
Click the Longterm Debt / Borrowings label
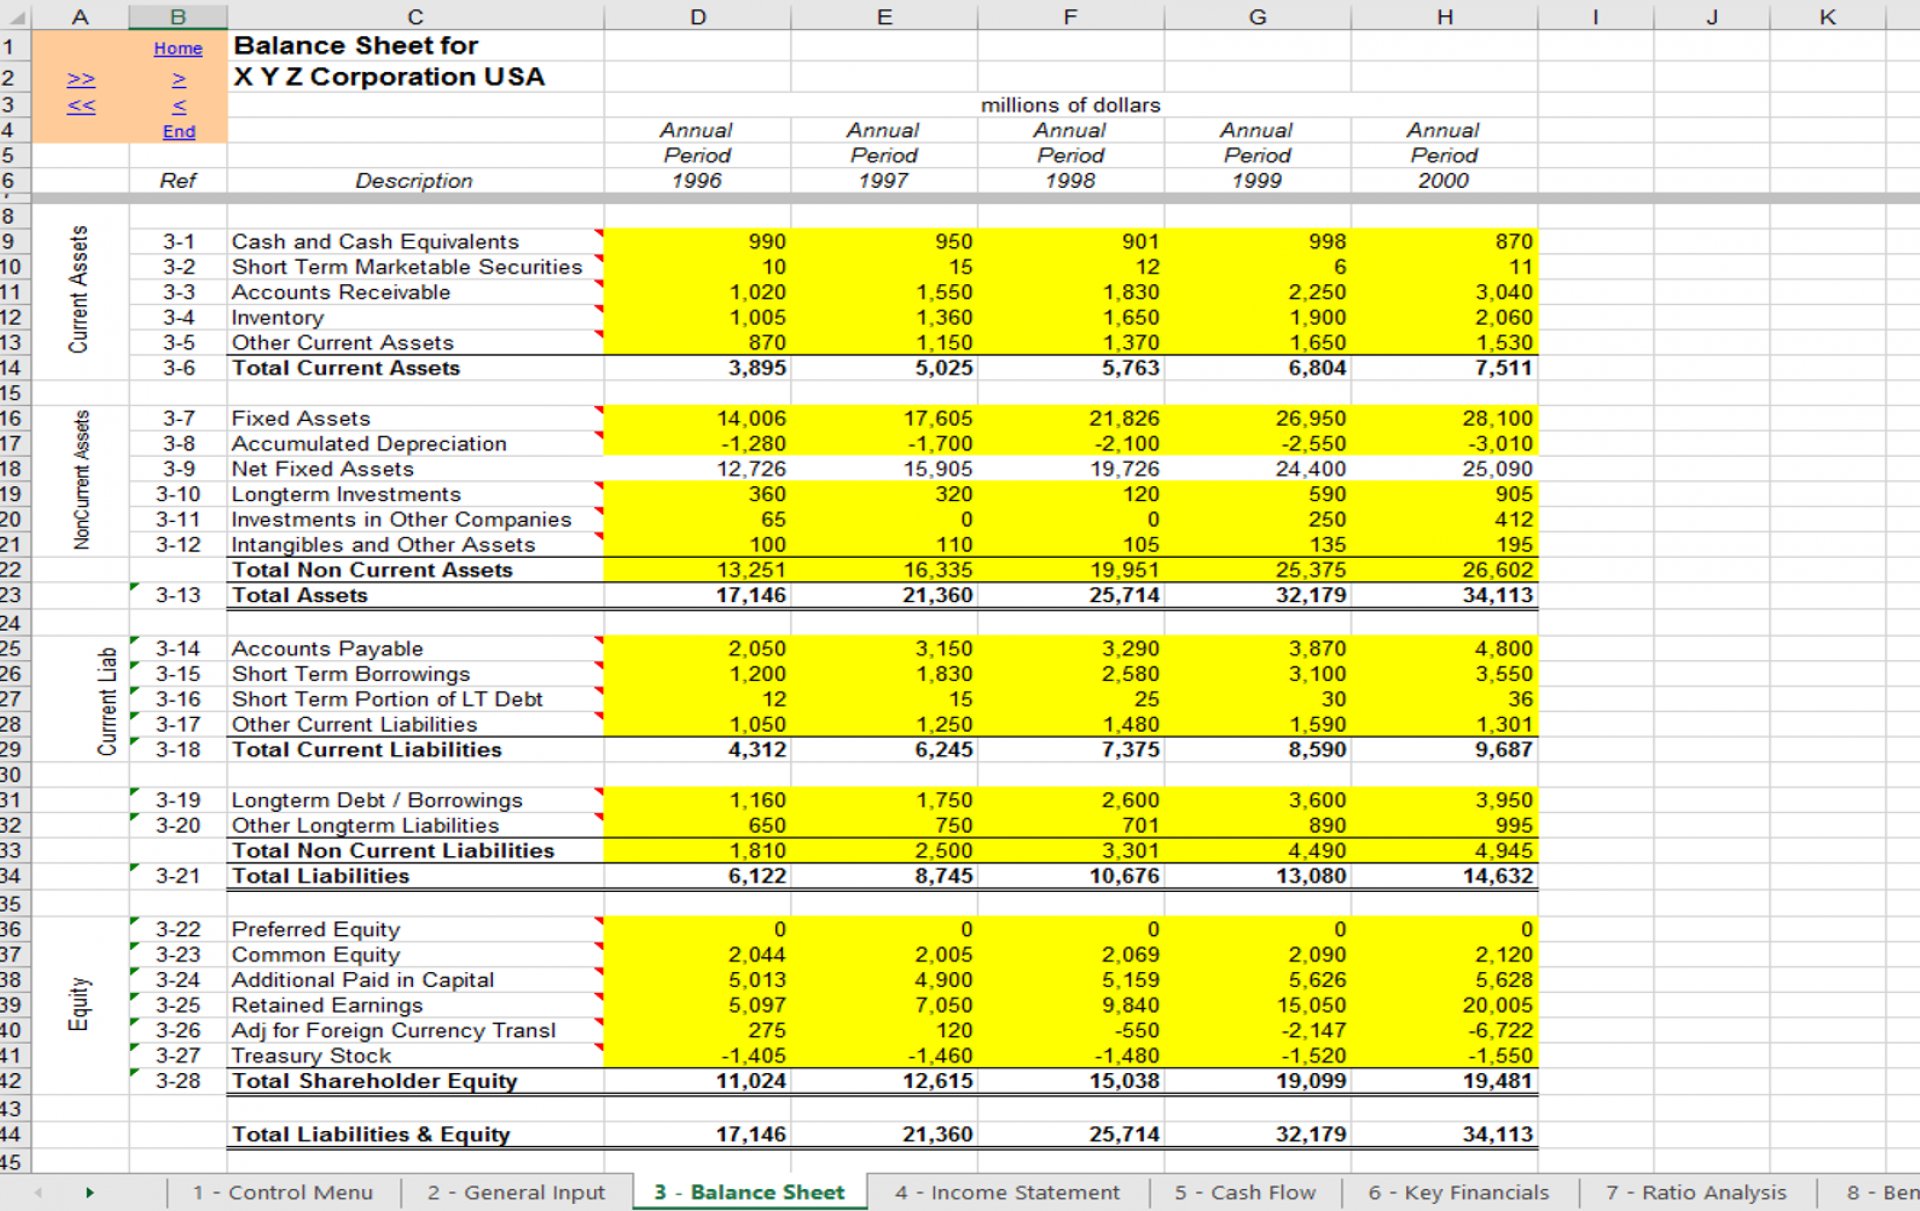[377, 800]
